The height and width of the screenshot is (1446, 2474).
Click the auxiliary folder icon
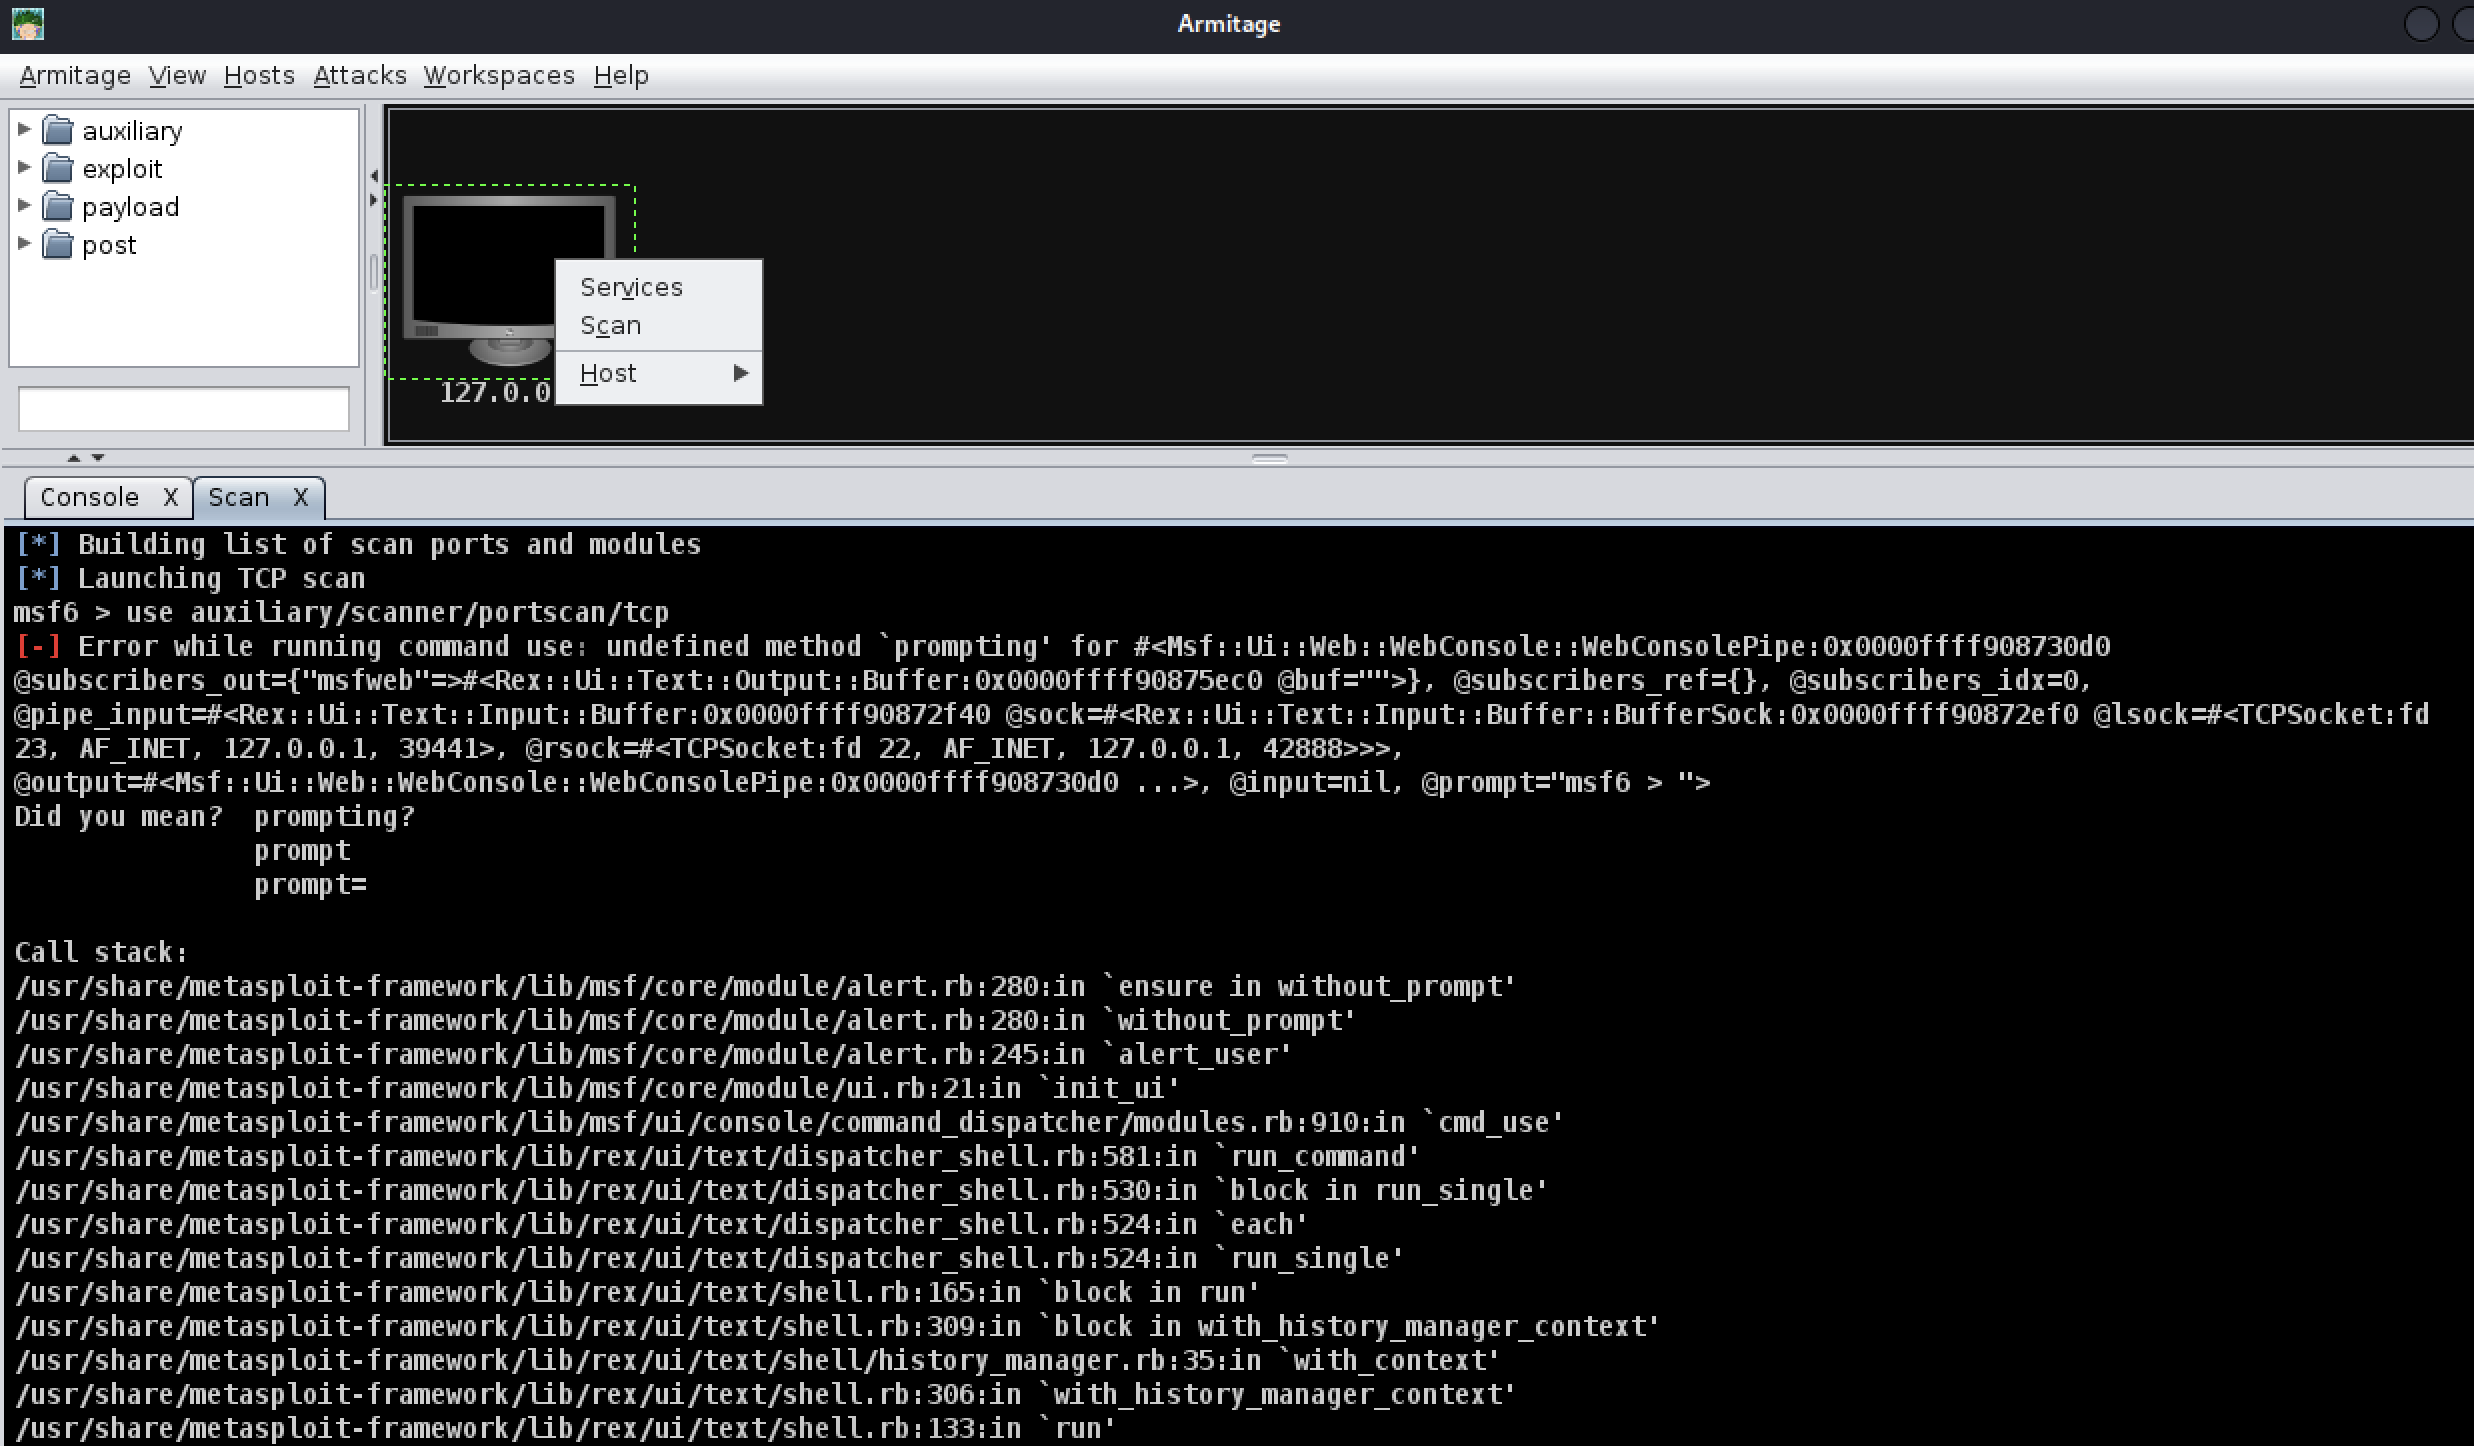[x=58, y=131]
